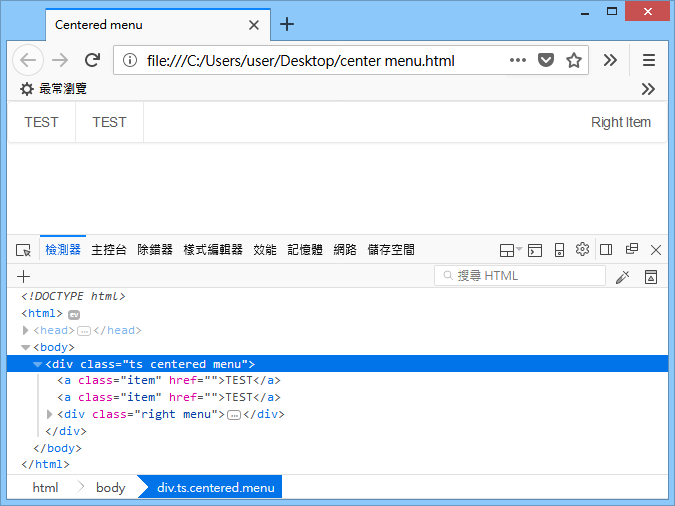Image resolution: width=675 pixels, height=506 pixels.
Task: Click the head ellipsis badge
Action: tap(84, 331)
